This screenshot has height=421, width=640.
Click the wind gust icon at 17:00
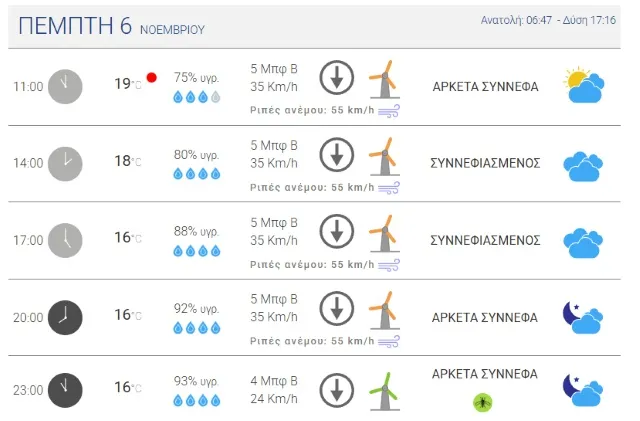389,264
